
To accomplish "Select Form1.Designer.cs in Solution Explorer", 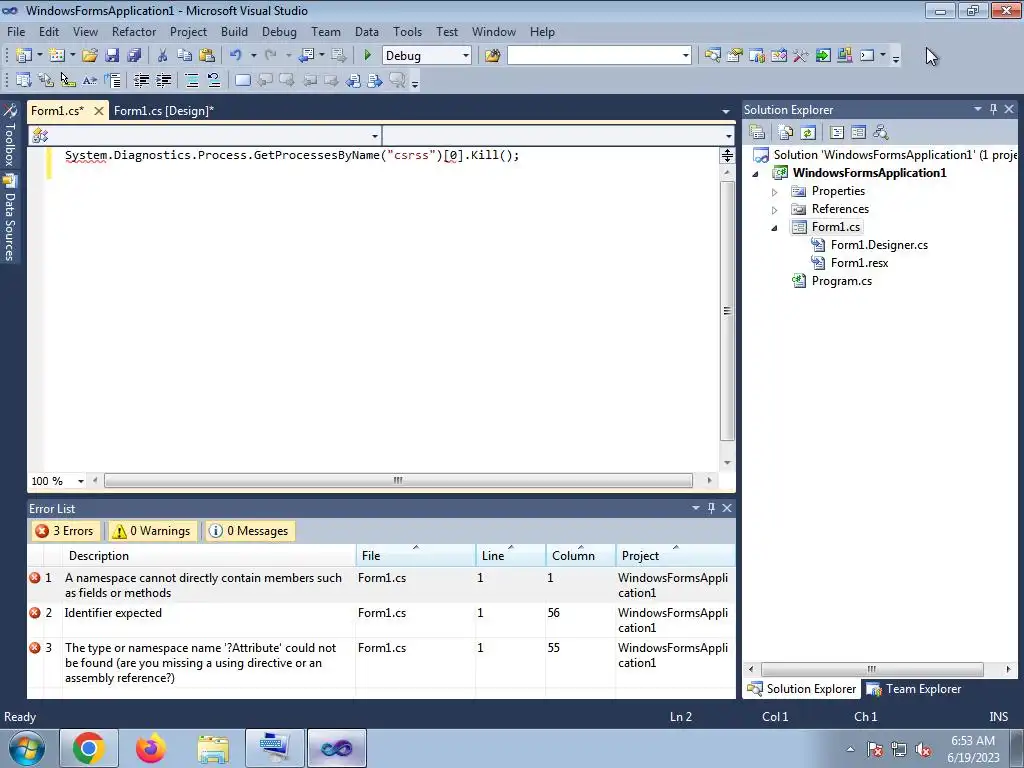I will point(879,245).
